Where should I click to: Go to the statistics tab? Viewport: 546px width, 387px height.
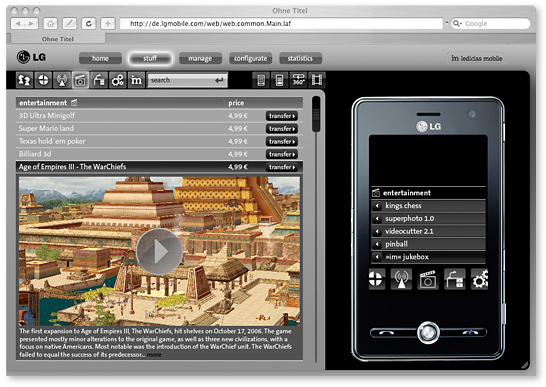300,59
